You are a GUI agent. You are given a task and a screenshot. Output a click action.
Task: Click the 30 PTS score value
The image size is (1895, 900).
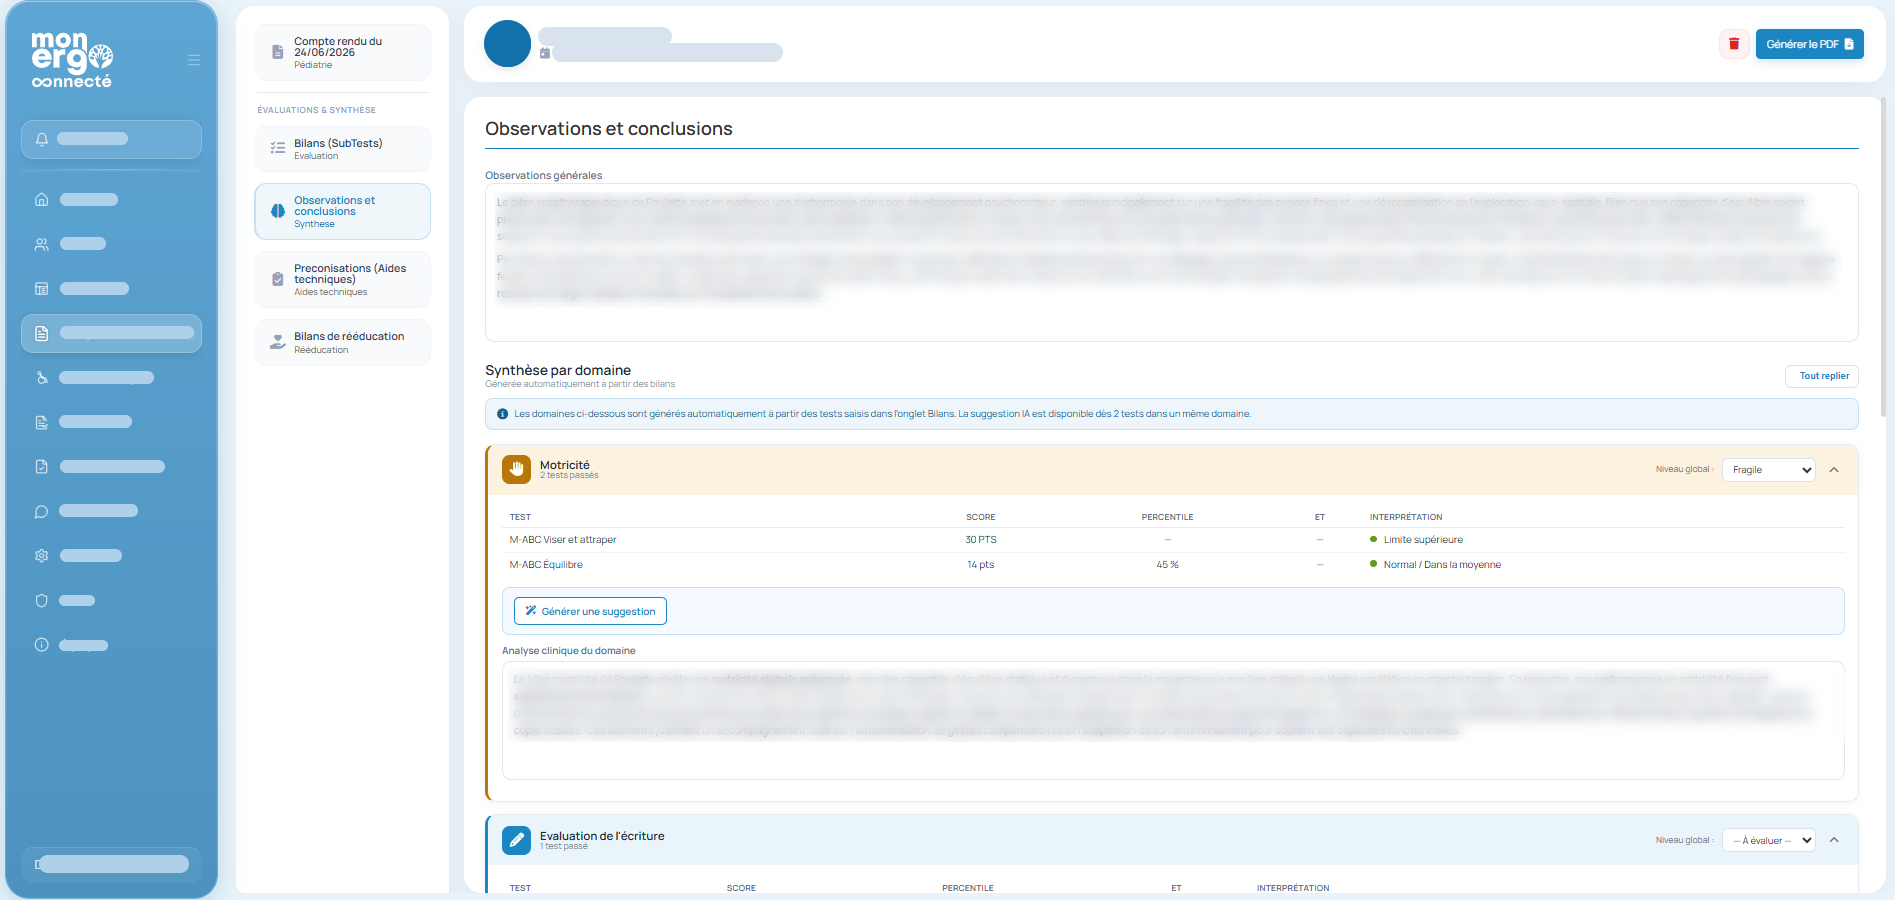pos(980,540)
